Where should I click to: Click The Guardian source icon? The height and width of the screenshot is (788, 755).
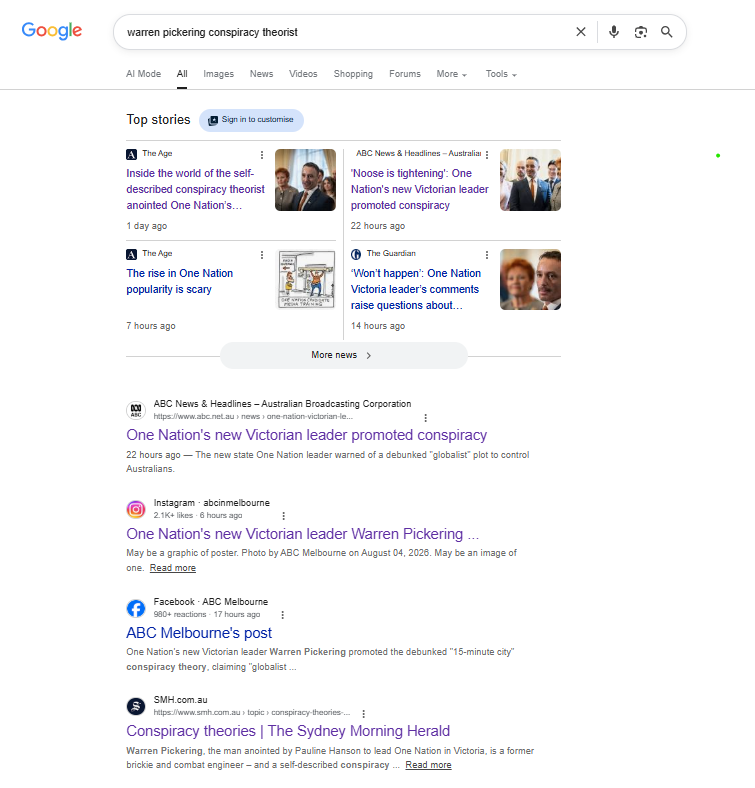(x=356, y=254)
